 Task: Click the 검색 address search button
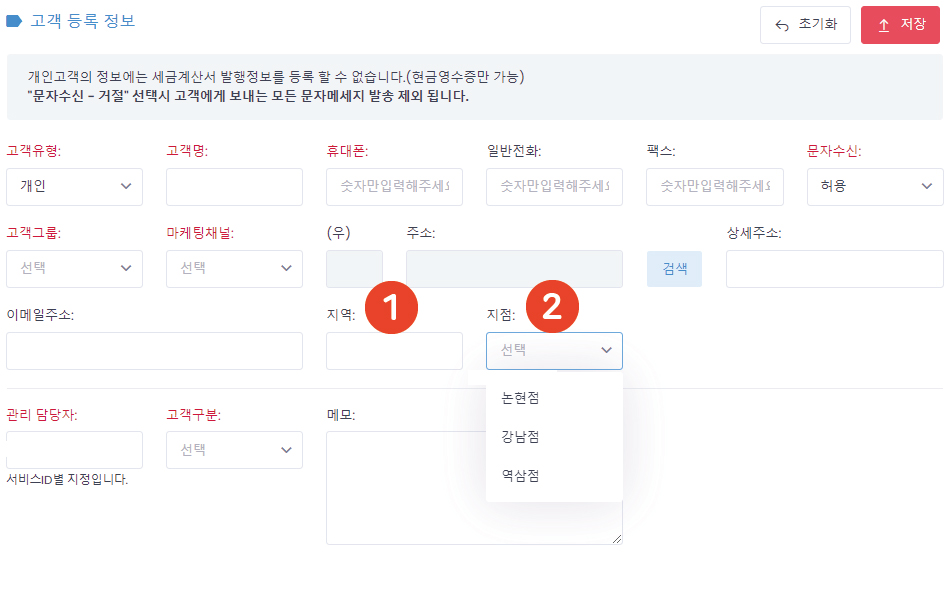pyautogui.click(x=674, y=269)
